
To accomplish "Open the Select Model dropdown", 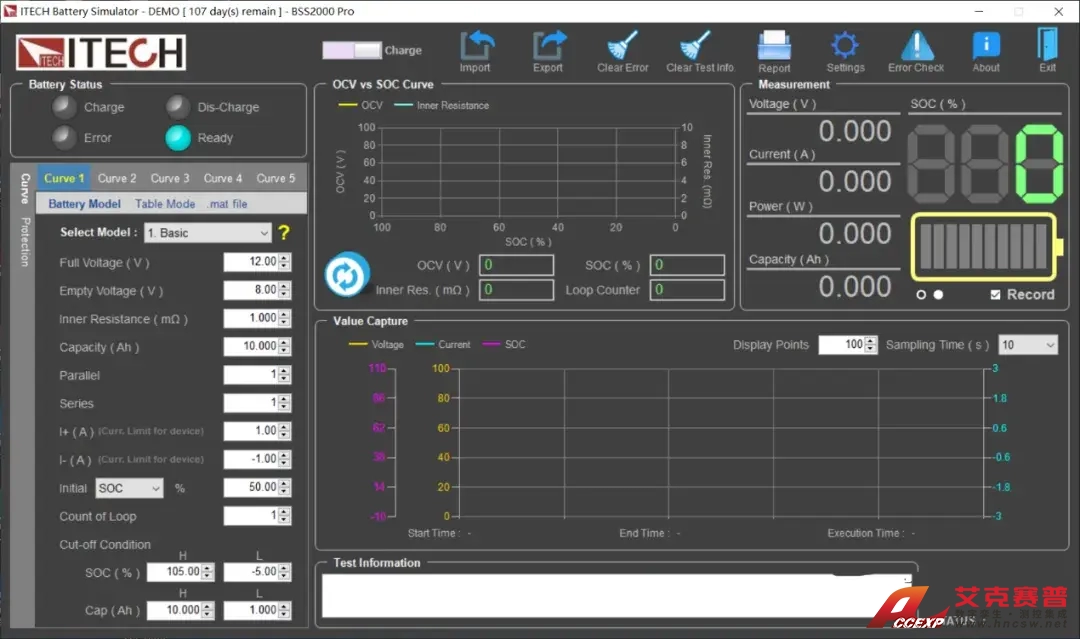I will 207,233.
